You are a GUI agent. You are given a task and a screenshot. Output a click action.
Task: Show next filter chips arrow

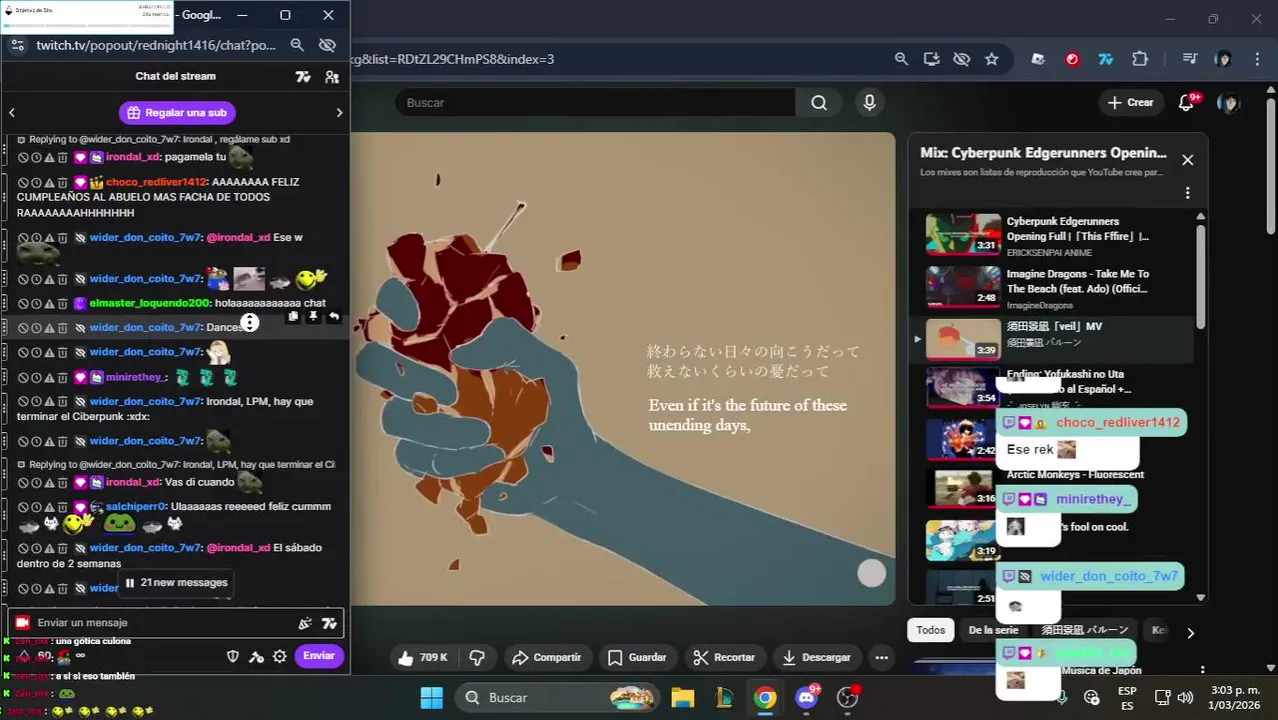[1190, 632]
